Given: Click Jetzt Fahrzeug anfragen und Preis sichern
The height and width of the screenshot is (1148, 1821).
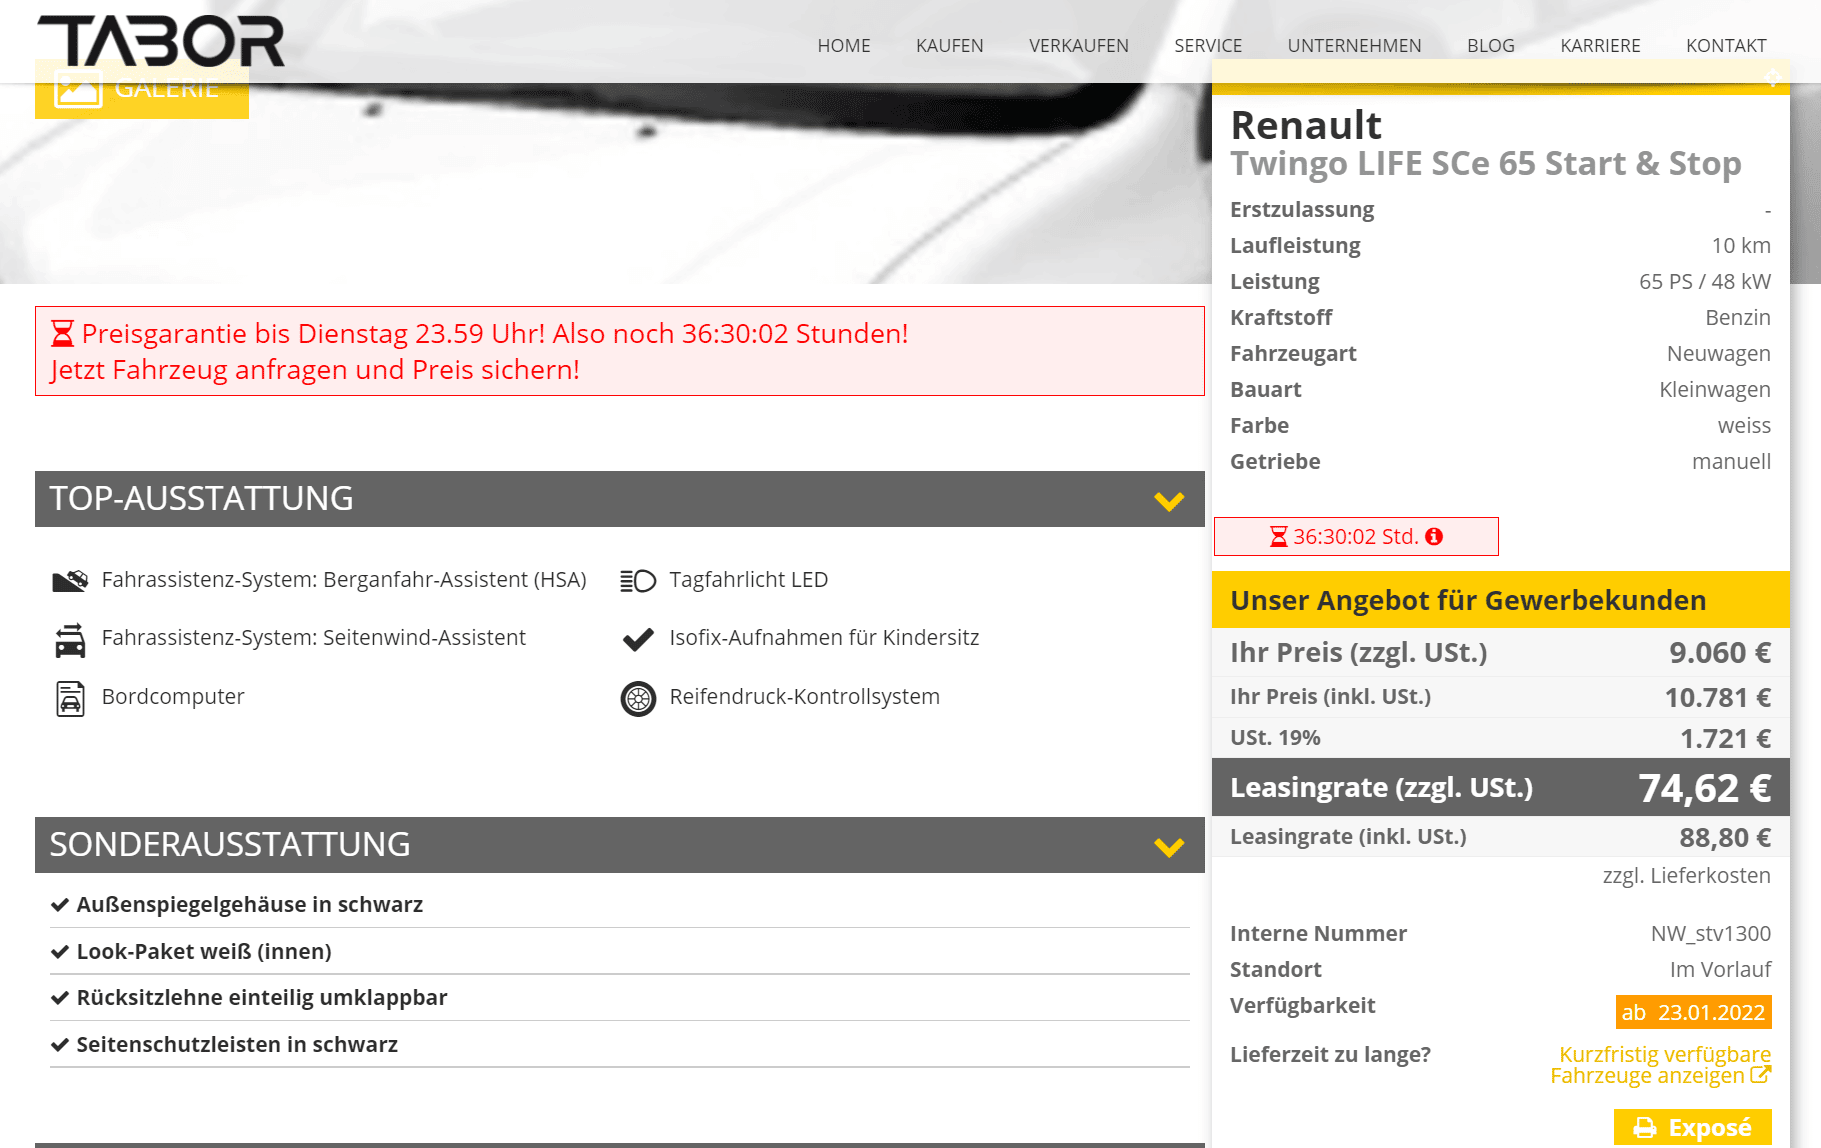Looking at the screenshot, I should click(315, 370).
